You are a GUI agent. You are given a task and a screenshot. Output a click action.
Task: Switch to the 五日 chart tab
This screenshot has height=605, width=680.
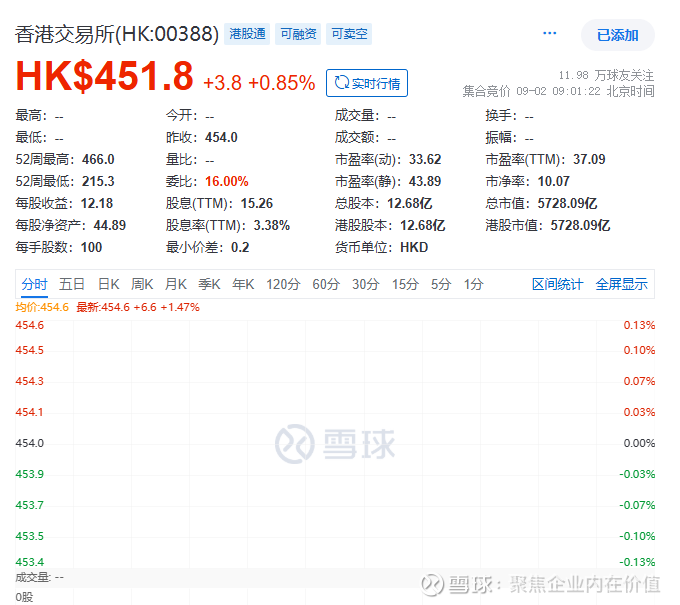(x=72, y=285)
